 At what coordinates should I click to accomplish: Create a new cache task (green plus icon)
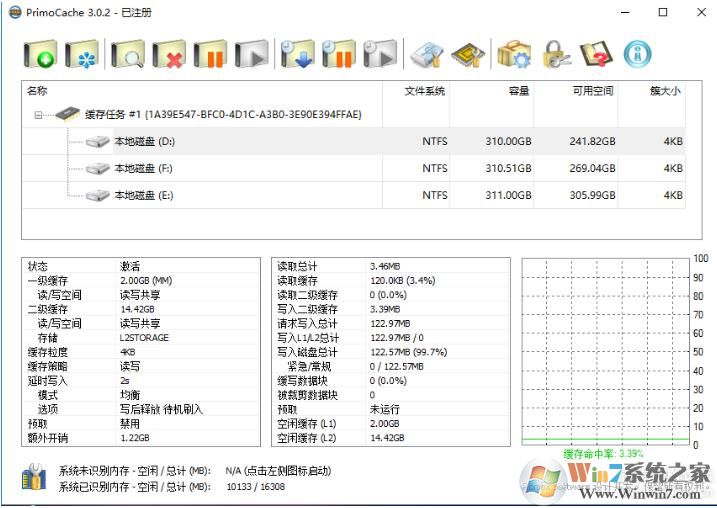pos(40,54)
